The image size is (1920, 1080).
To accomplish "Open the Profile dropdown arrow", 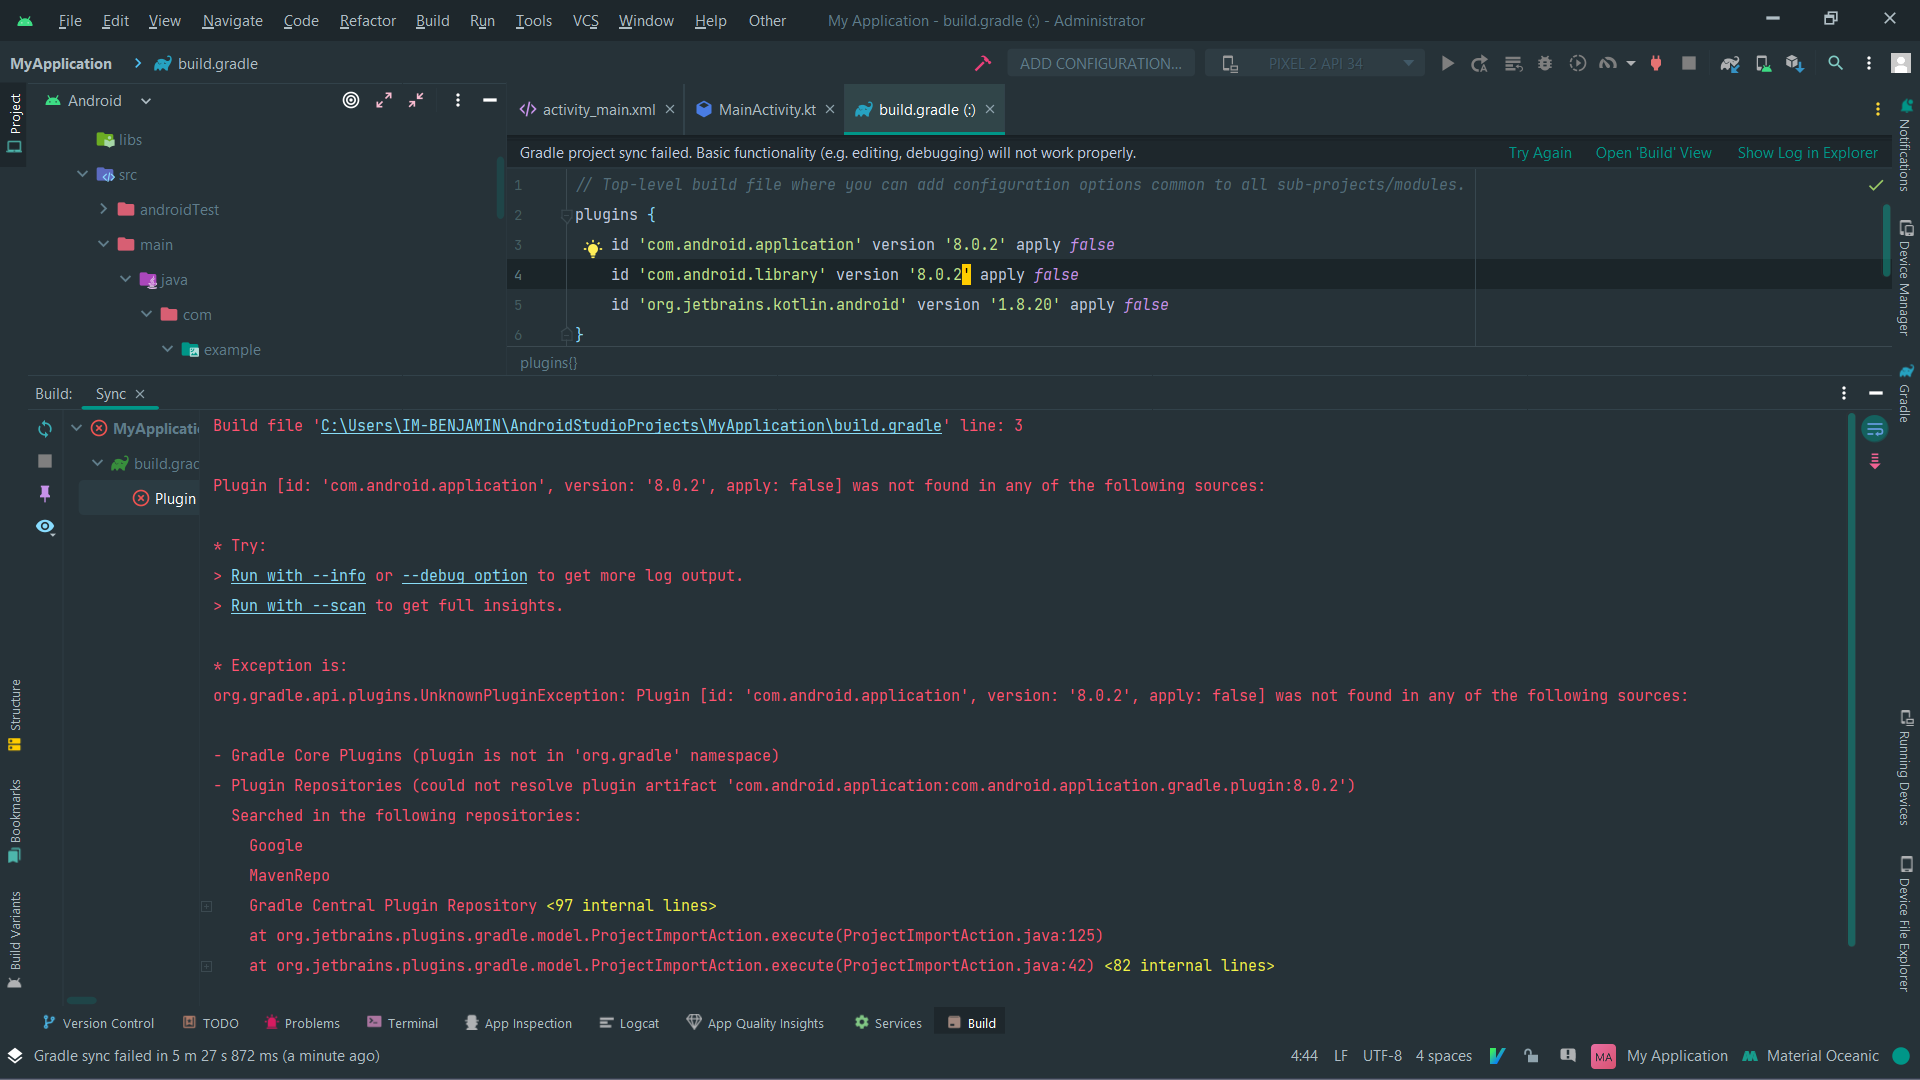I will [x=1631, y=63].
